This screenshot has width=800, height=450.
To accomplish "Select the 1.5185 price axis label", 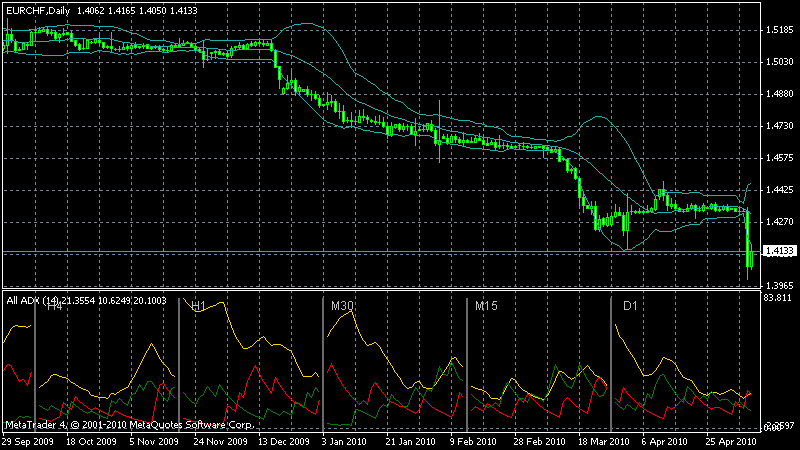I will [780, 30].
